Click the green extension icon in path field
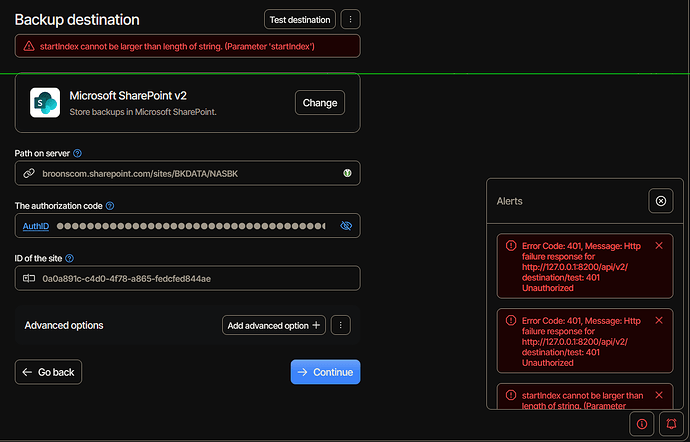This screenshot has width=690, height=442. [346, 173]
